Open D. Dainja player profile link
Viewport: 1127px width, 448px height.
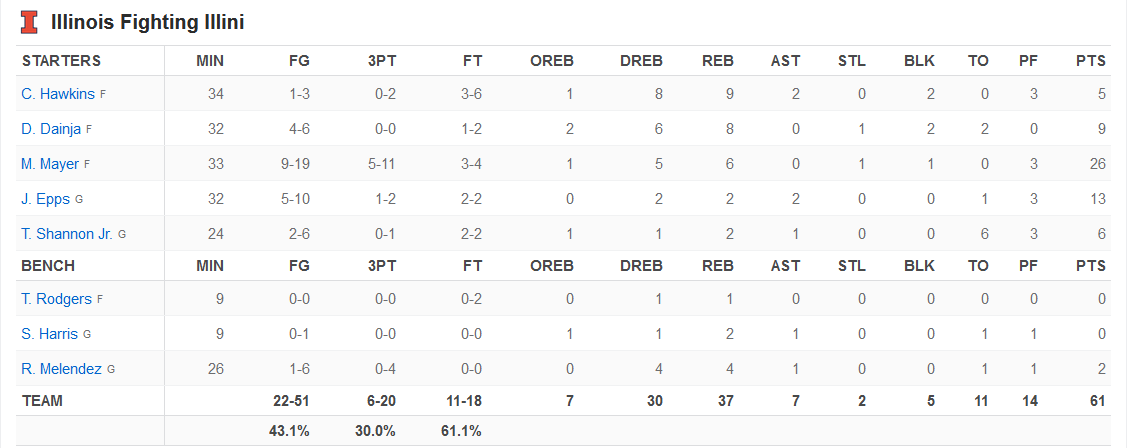pyautogui.click(x=51, y=129)
